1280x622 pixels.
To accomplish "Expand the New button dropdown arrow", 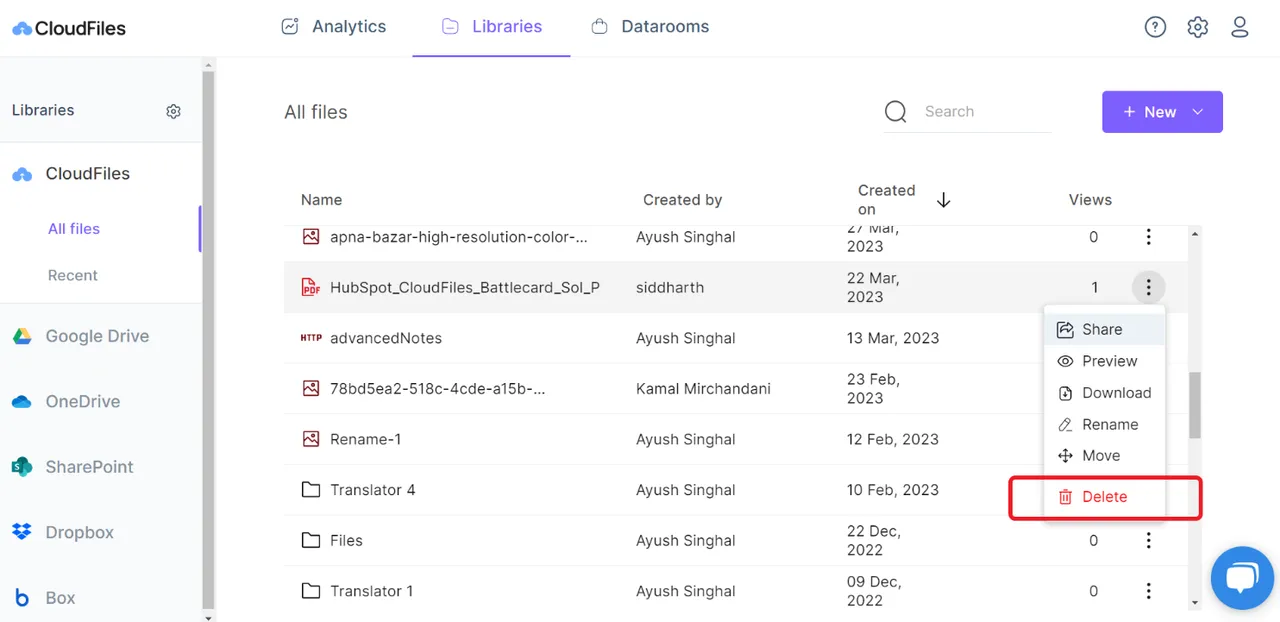I will pos(1196,112).
